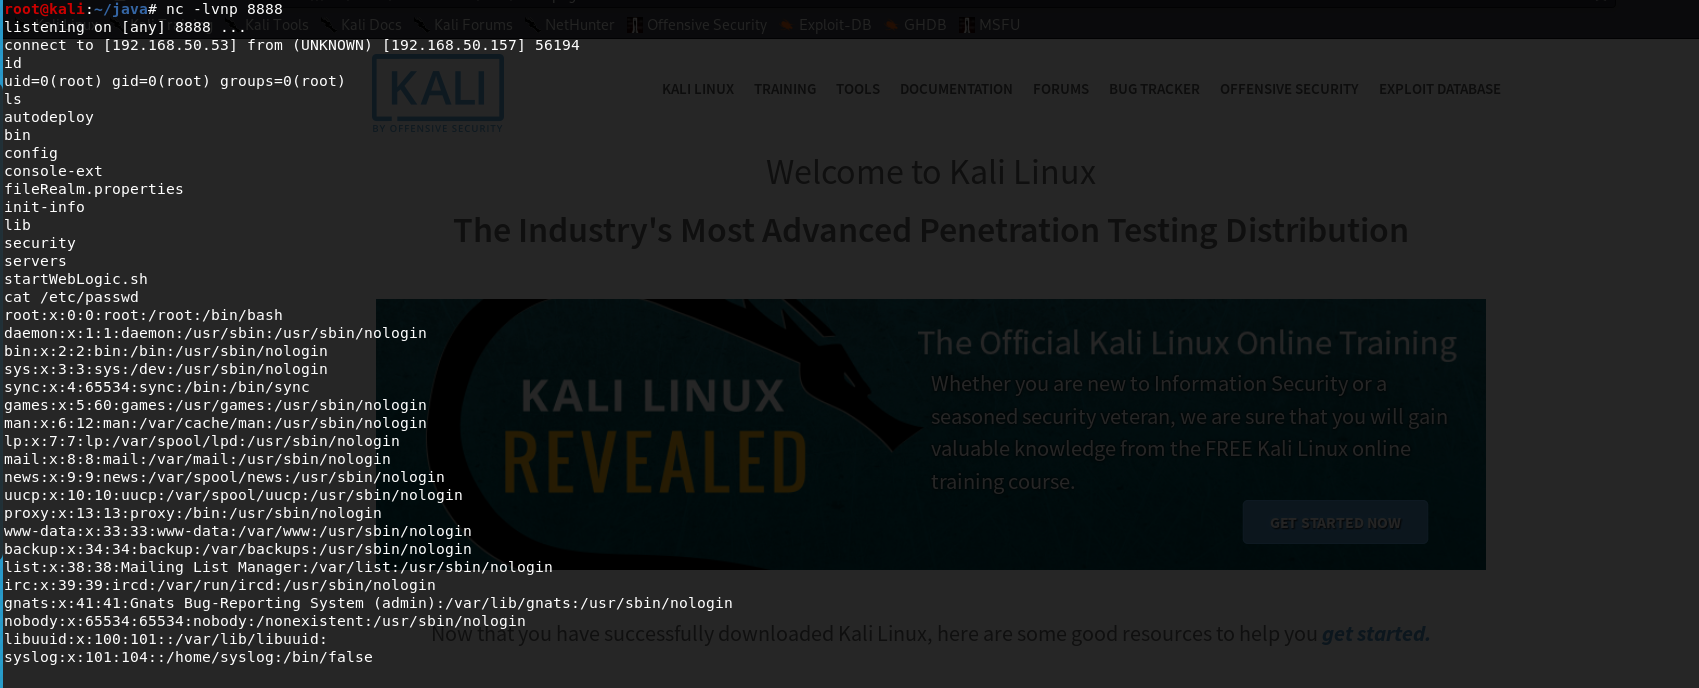Click 'The Official Kali Linux Online Training' title

(1187, 343)
